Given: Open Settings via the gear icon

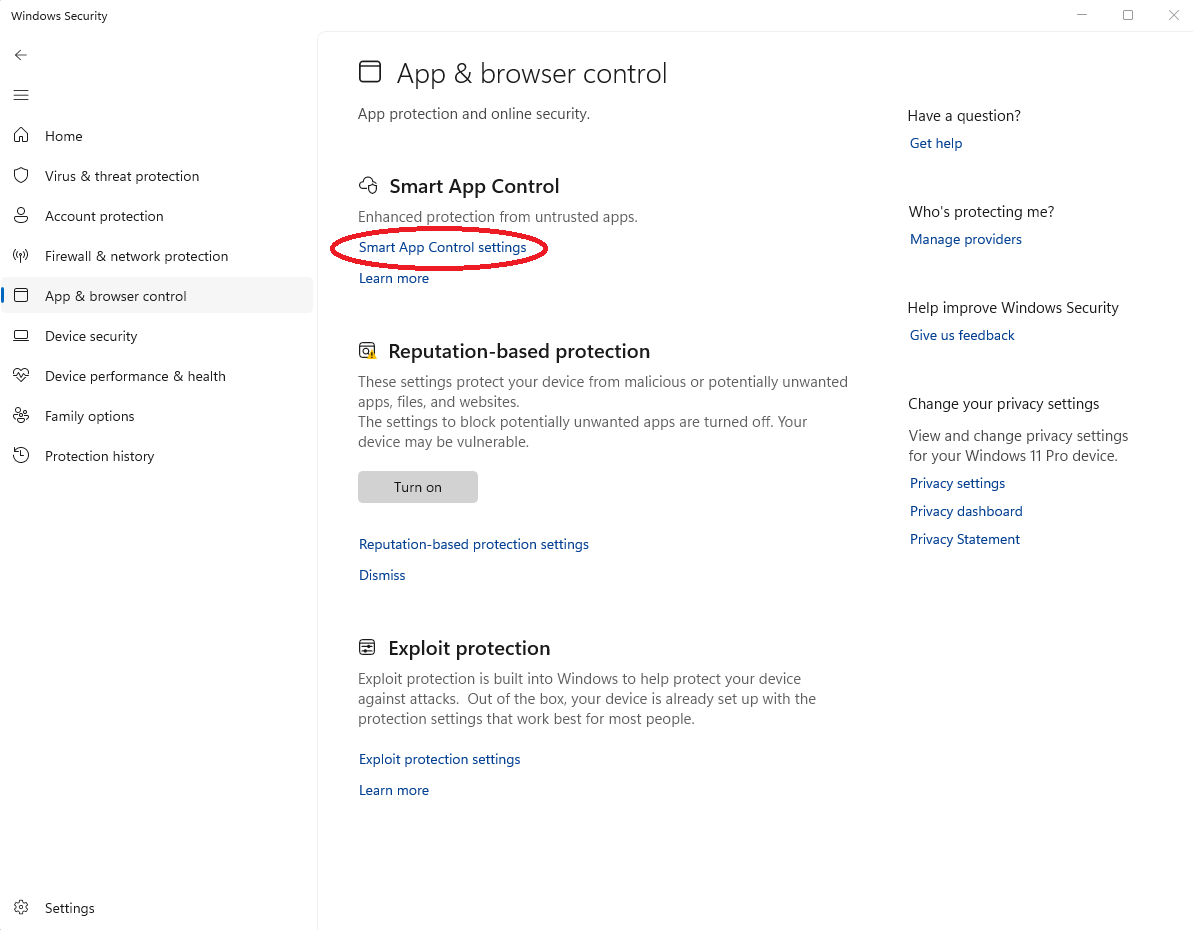Looking at the screenshot, I should 21,908.
